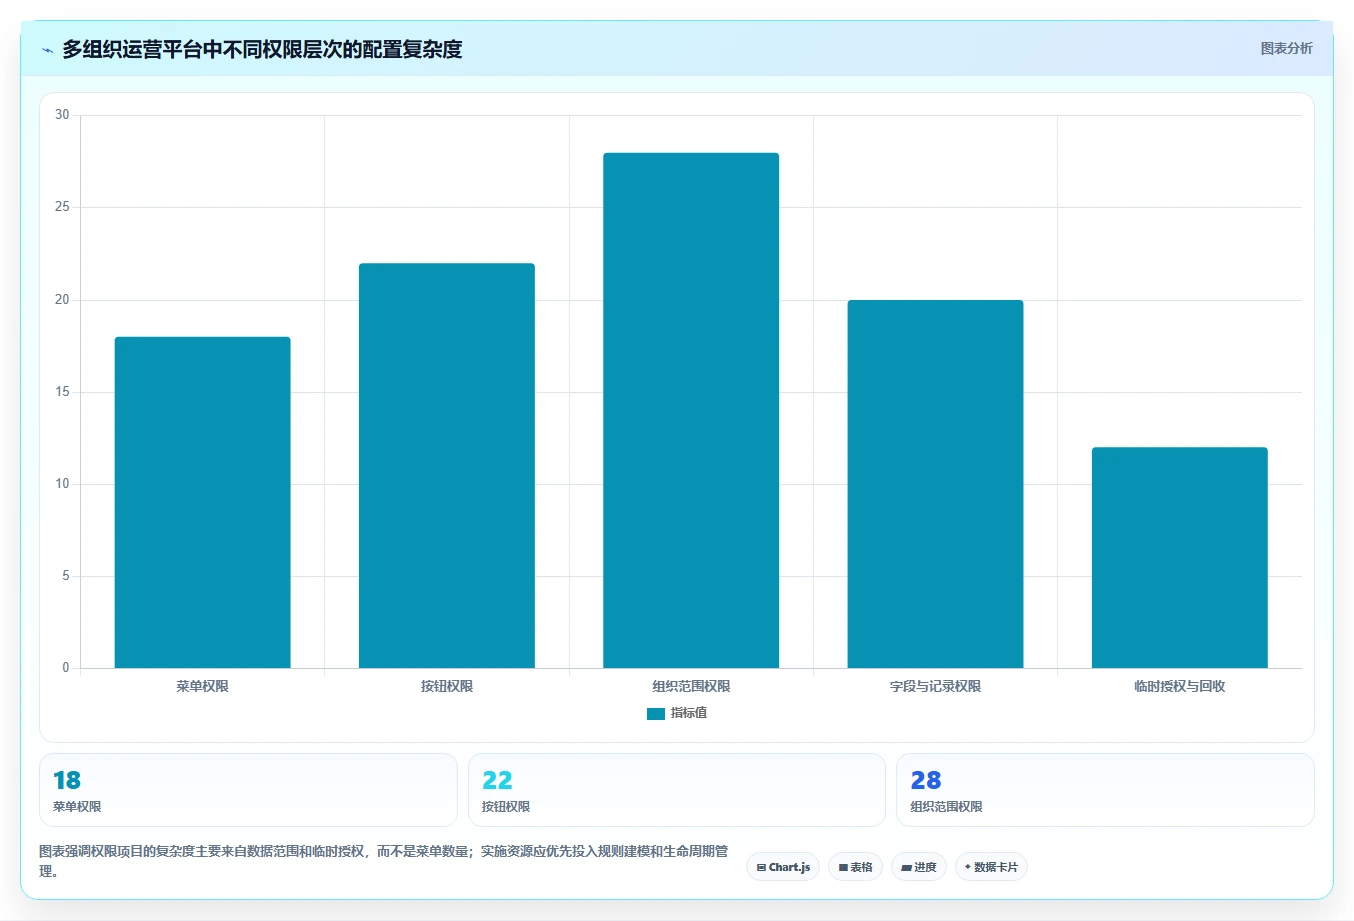This screenshot has width=1354, height=921.
Task: Click the y-axis value 15
Action: (62, 392)
